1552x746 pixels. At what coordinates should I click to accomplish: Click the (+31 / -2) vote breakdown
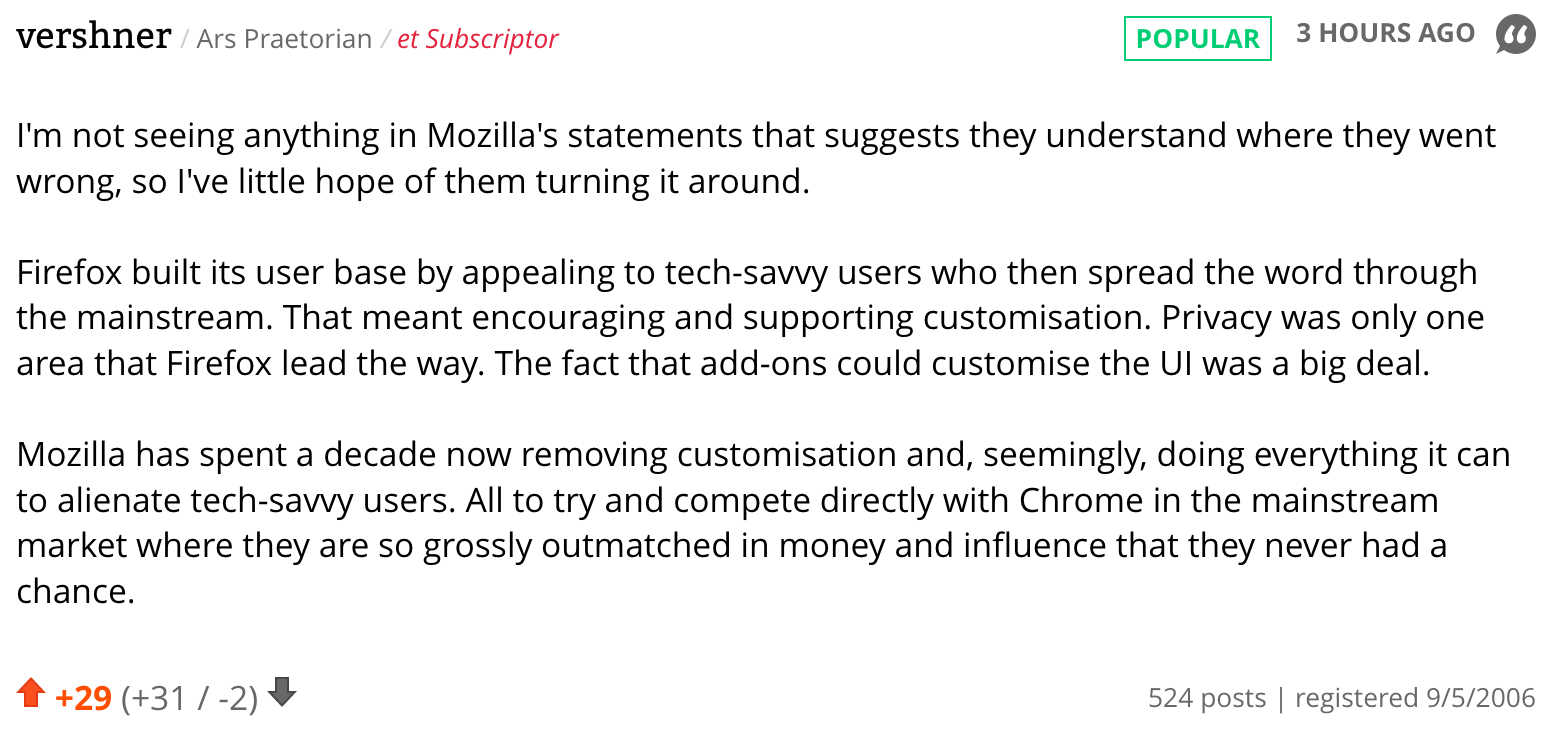click(x=190, y=698)
